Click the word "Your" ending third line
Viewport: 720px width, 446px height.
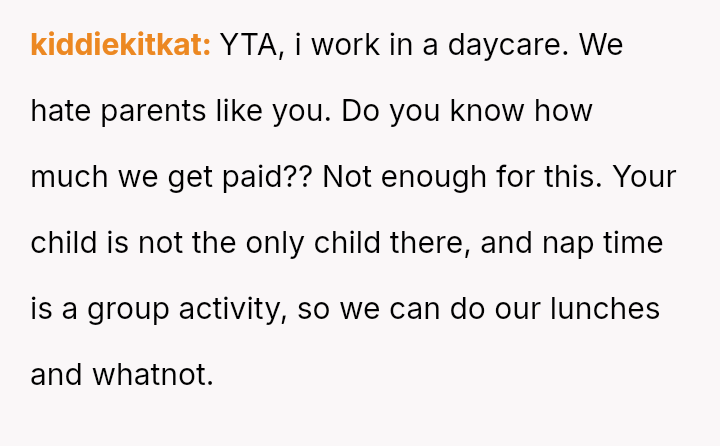point(644,177)
